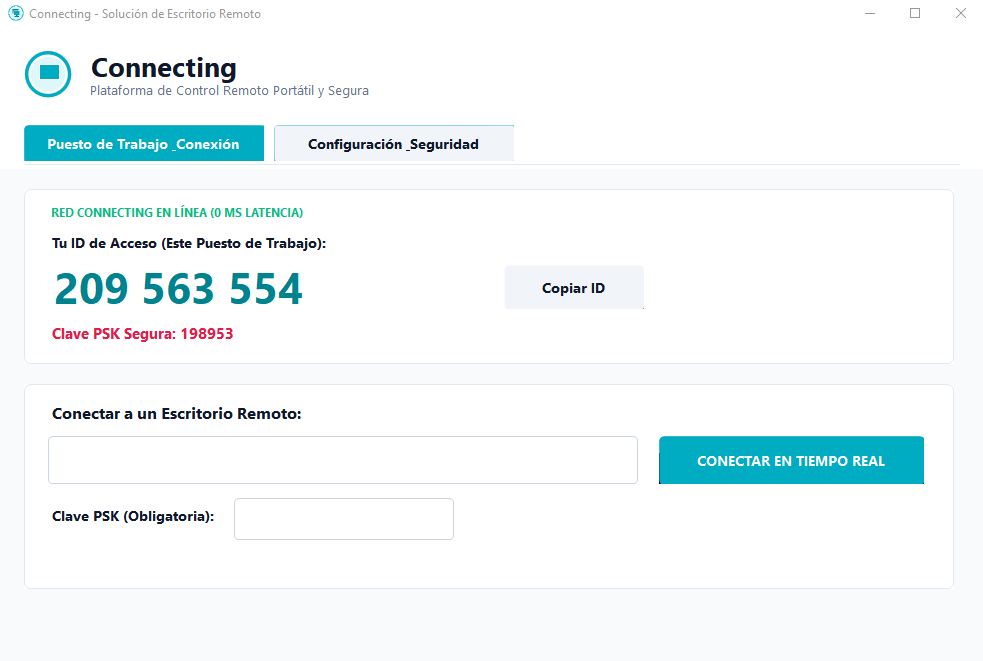Viewport: 983px width, 661px height.
Task: Click the Connecting heading title
Action: pyautogui.click(x=164, y=68)
